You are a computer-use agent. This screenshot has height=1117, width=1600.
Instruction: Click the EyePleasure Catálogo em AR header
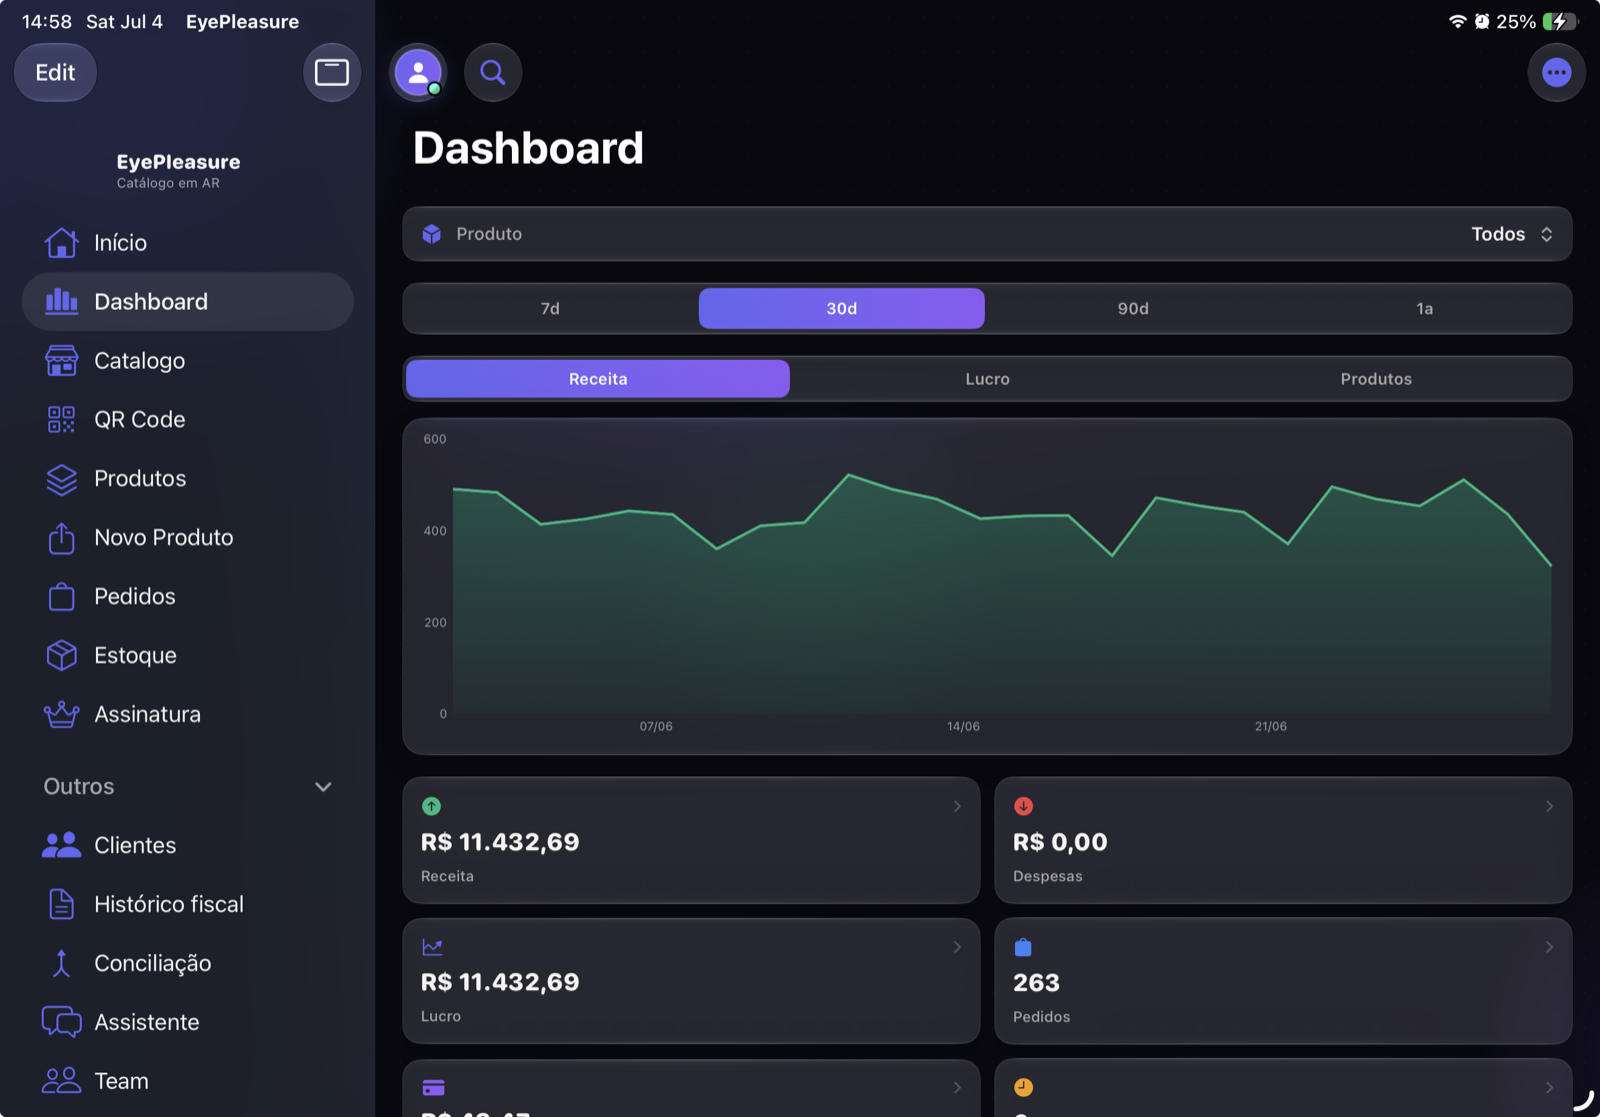[178, 170]
